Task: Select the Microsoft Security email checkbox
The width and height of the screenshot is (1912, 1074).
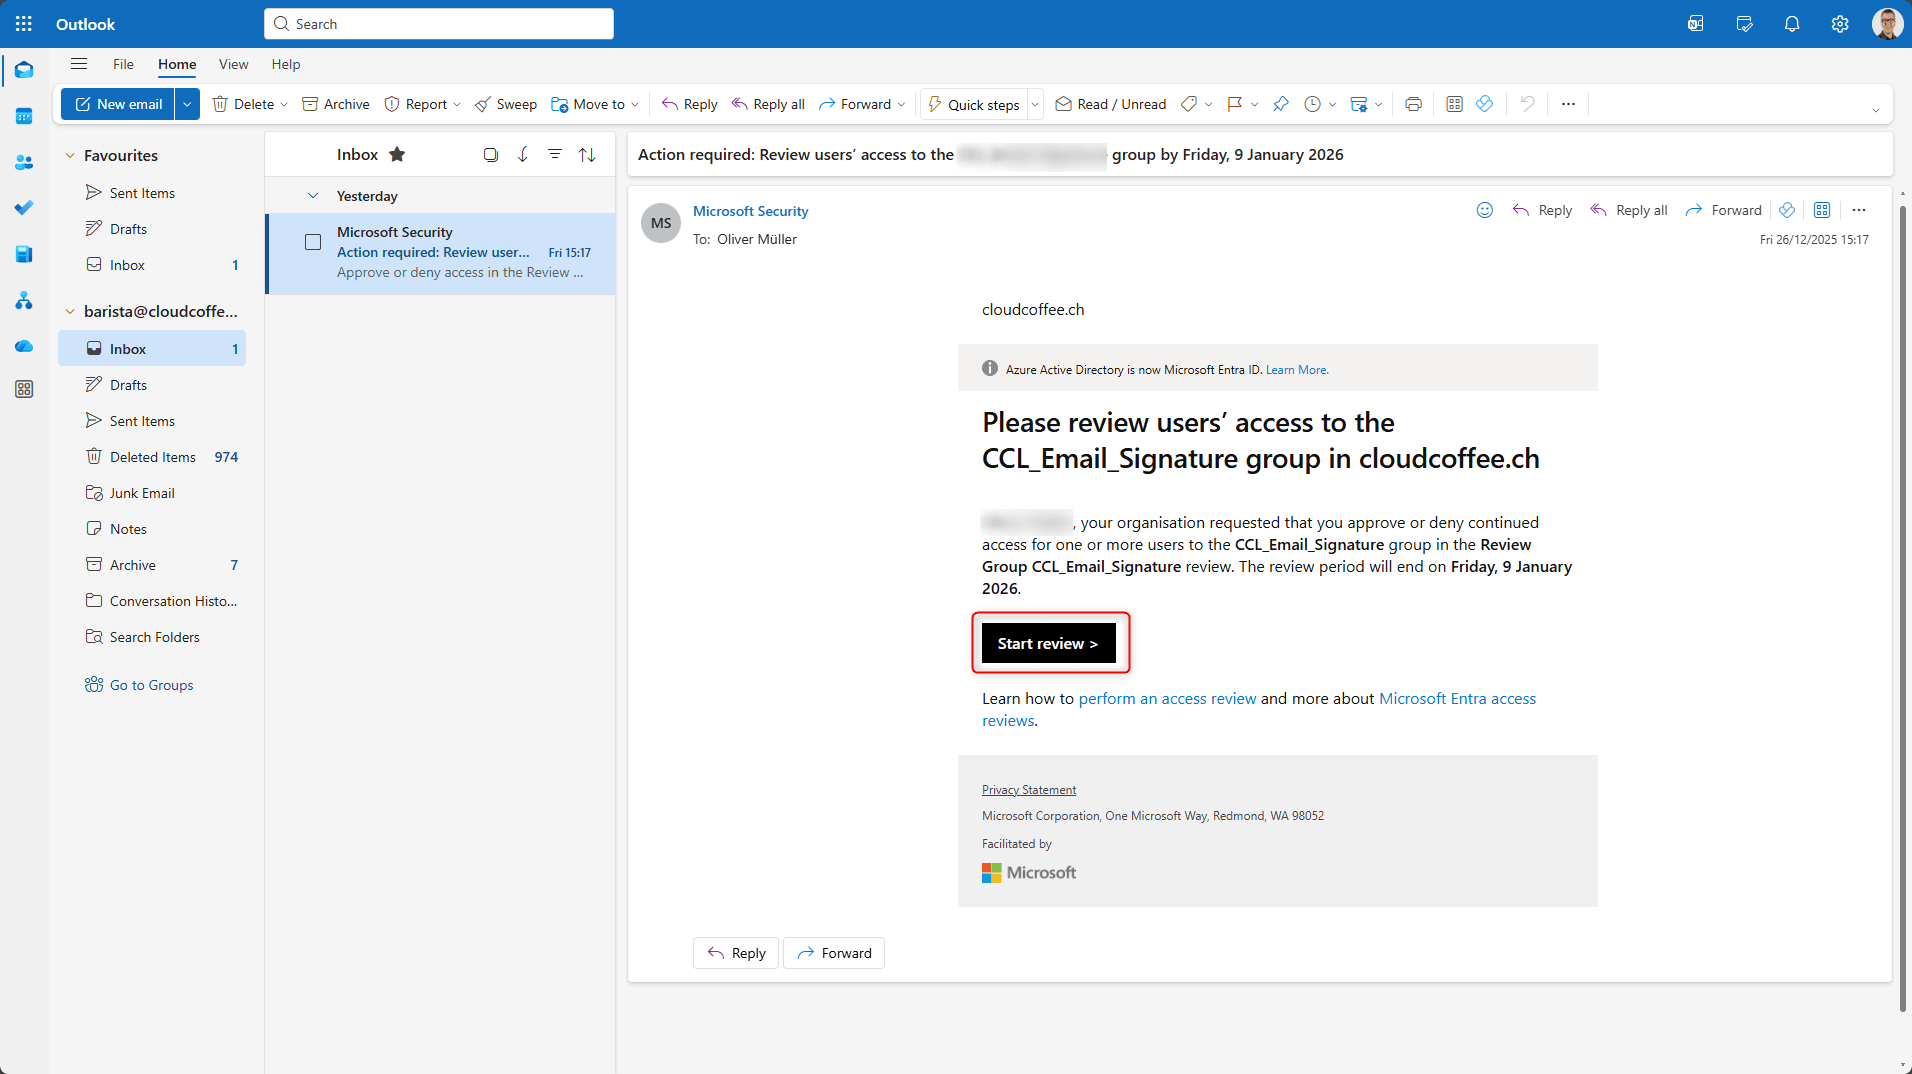Action: click(313, 242)
